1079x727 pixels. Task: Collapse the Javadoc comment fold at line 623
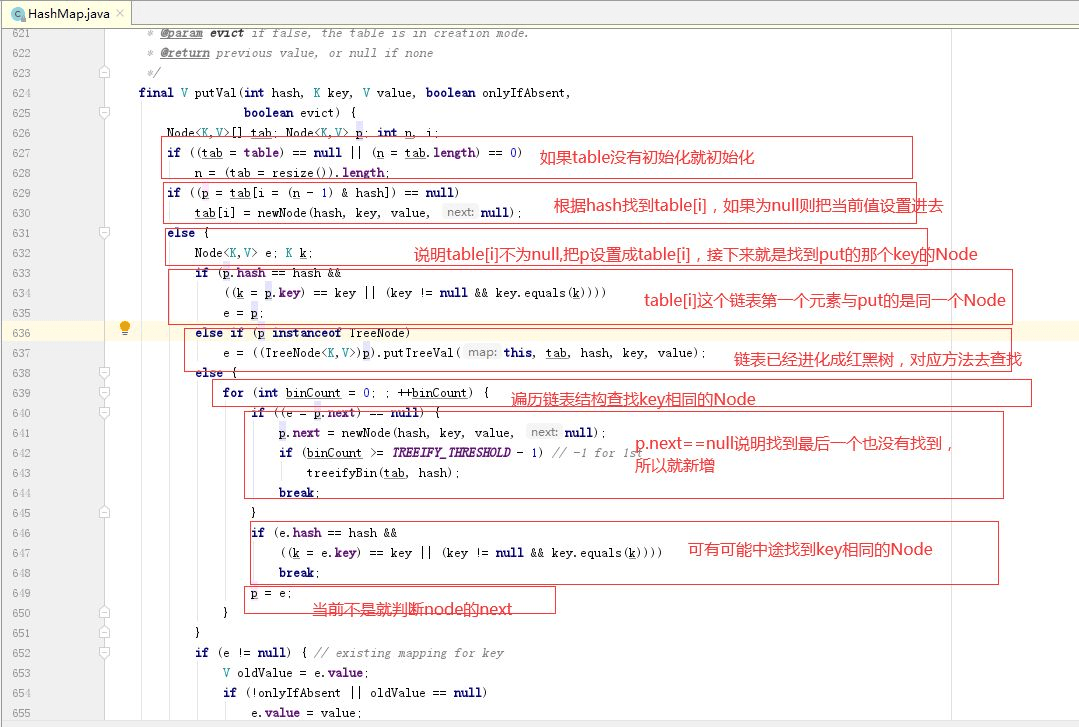104,73
